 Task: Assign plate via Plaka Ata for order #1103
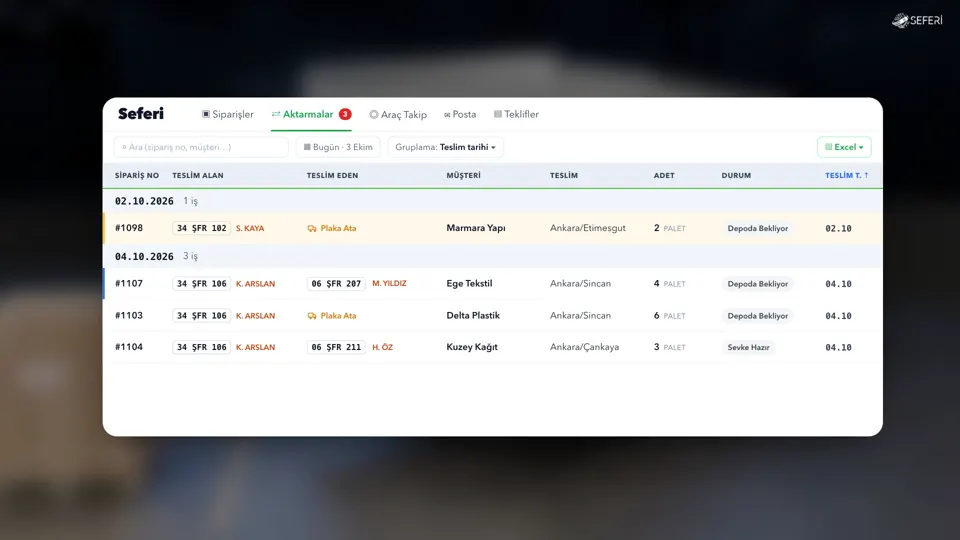(x=332, y=316)
